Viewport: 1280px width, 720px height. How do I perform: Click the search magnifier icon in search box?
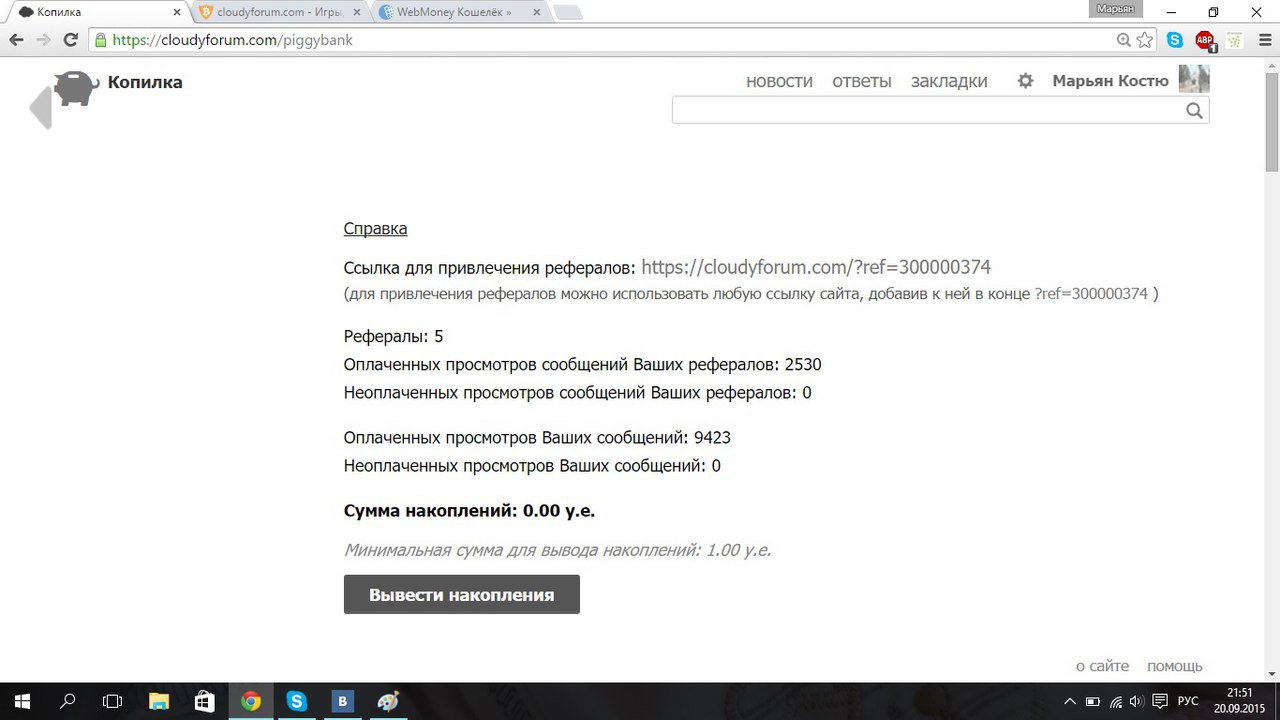tap(1194, 111)
